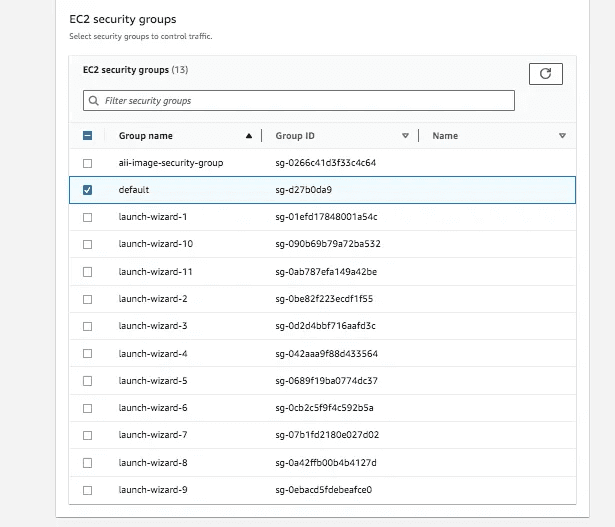Click group ID sg-0be82f223ecdf1f55
The height and width of the screenshot is (527, 615).
point(324,299)
